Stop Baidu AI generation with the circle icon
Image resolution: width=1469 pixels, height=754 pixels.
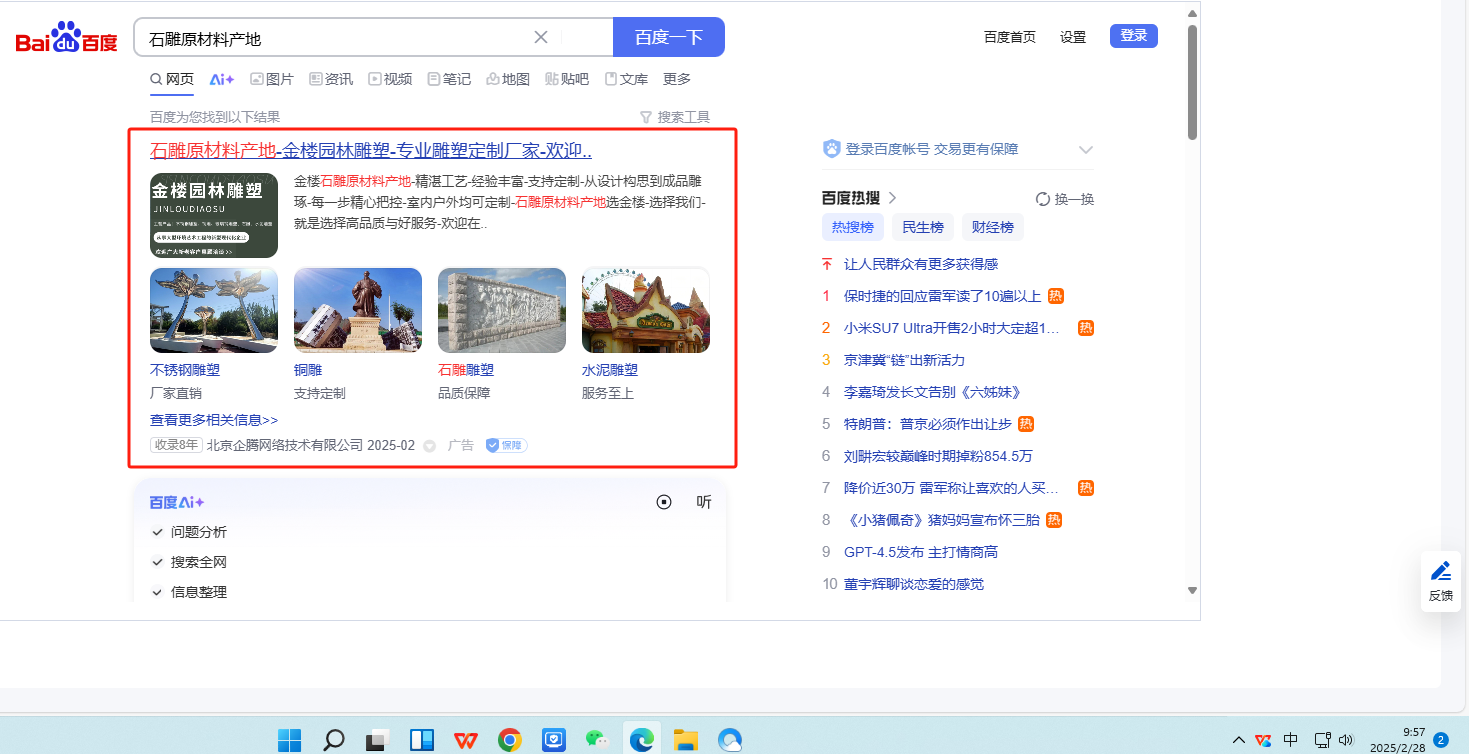[x=664, y=502]
